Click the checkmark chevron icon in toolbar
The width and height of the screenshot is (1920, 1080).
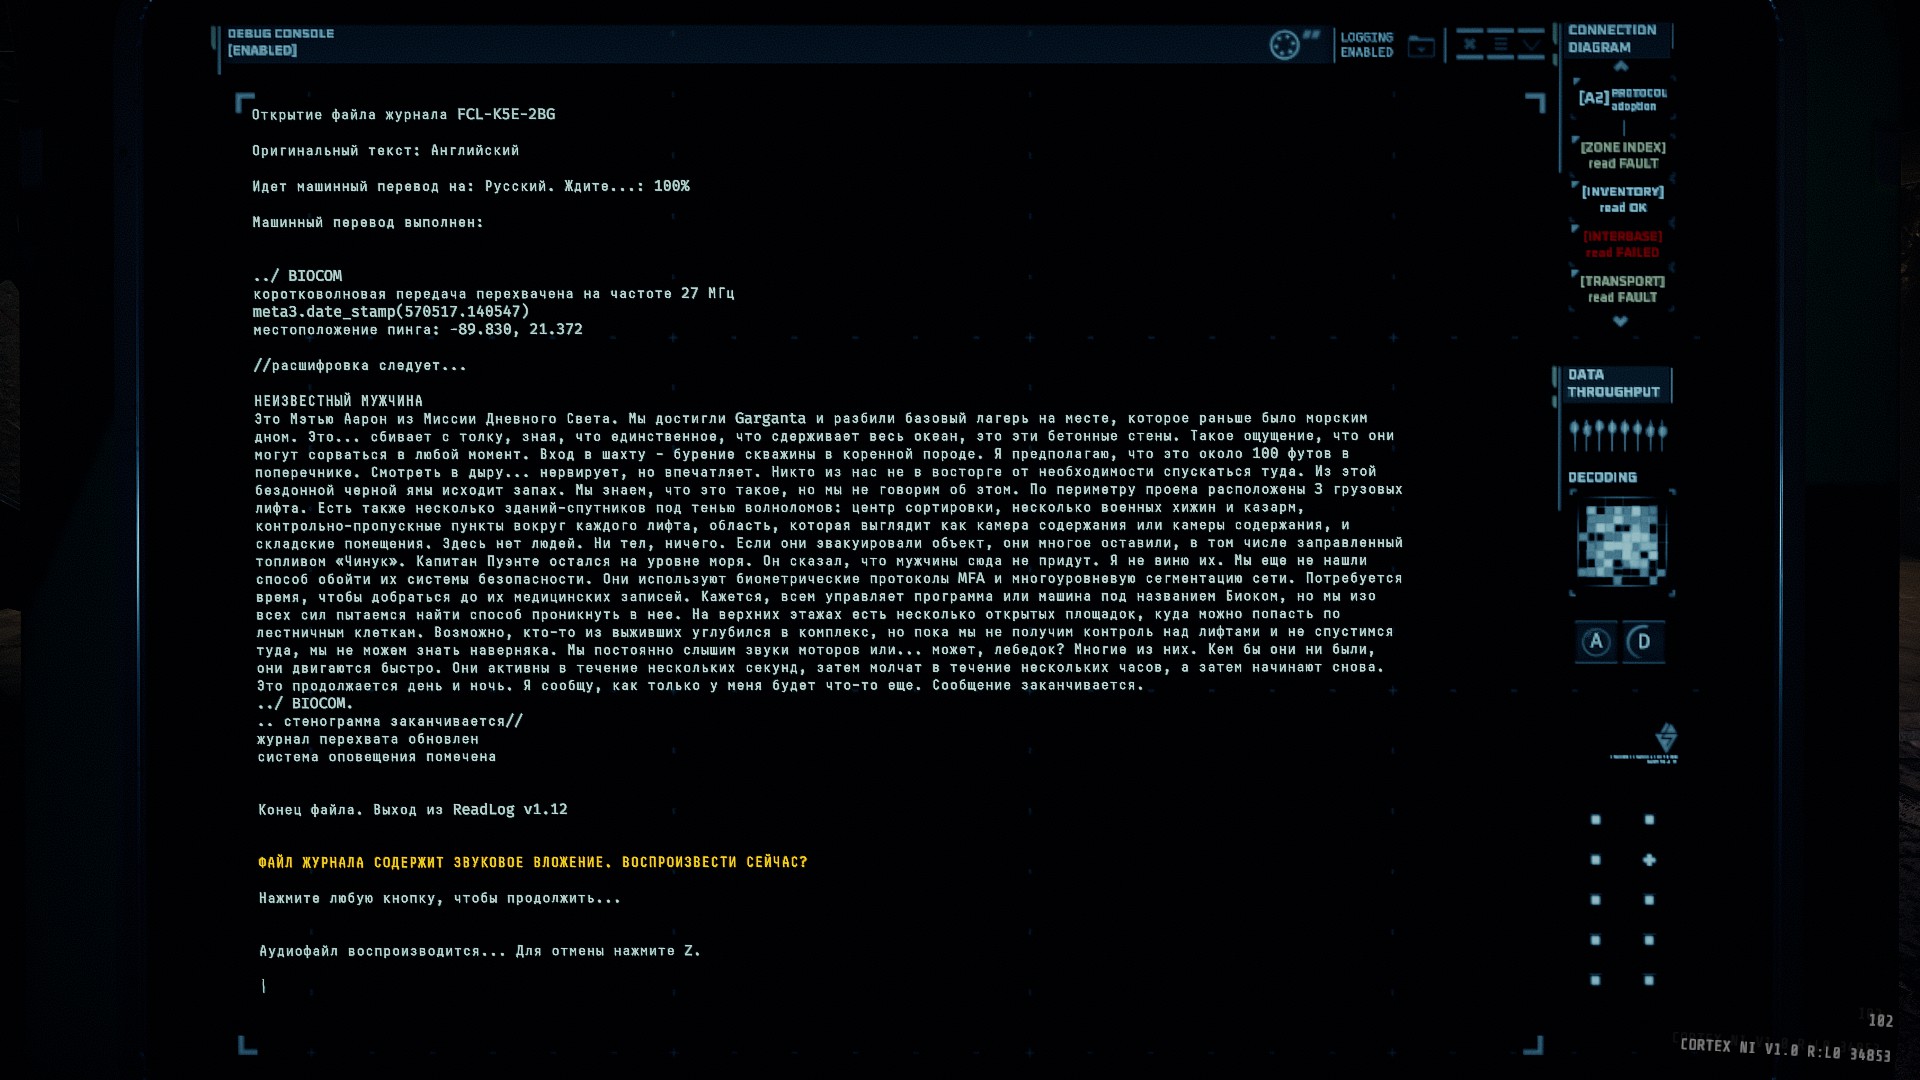point(1531,44)
